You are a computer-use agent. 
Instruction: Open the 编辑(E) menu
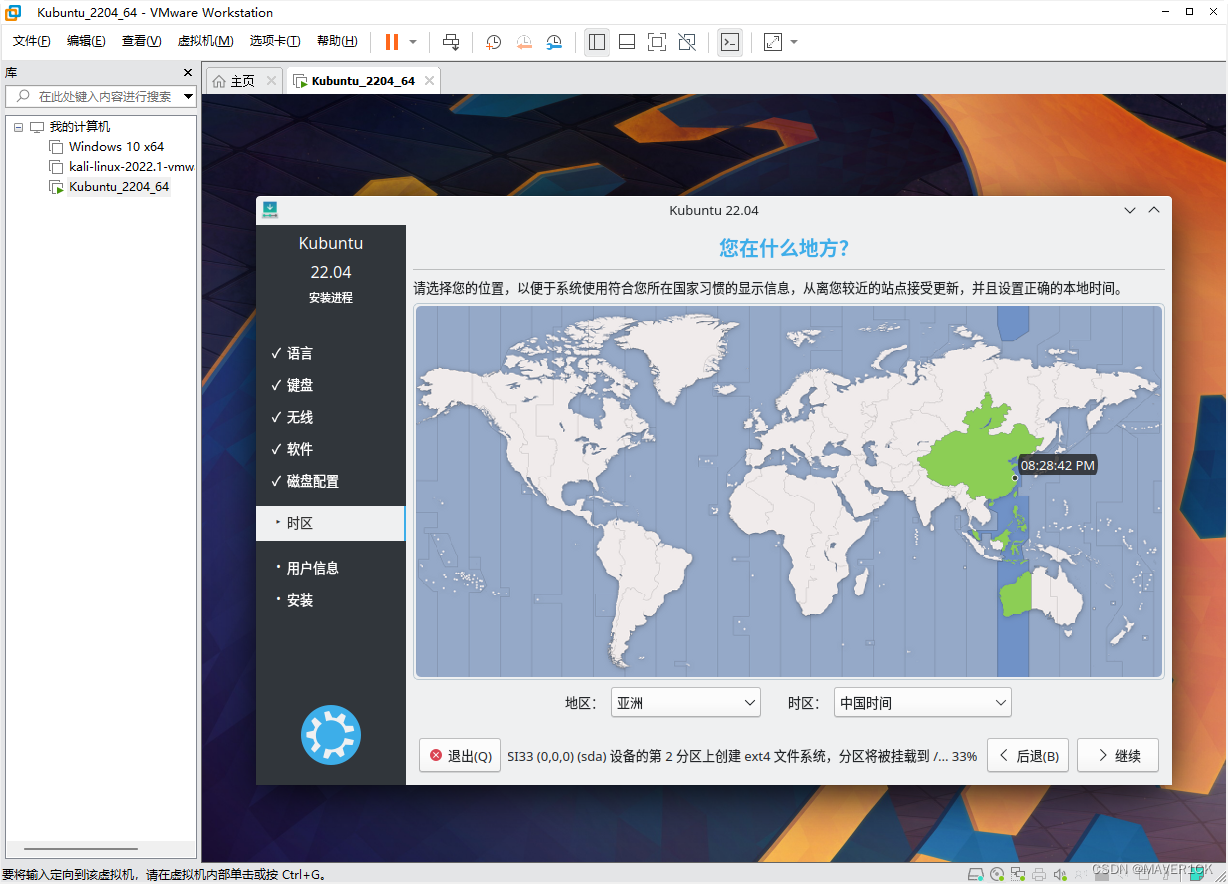(86, 42)
